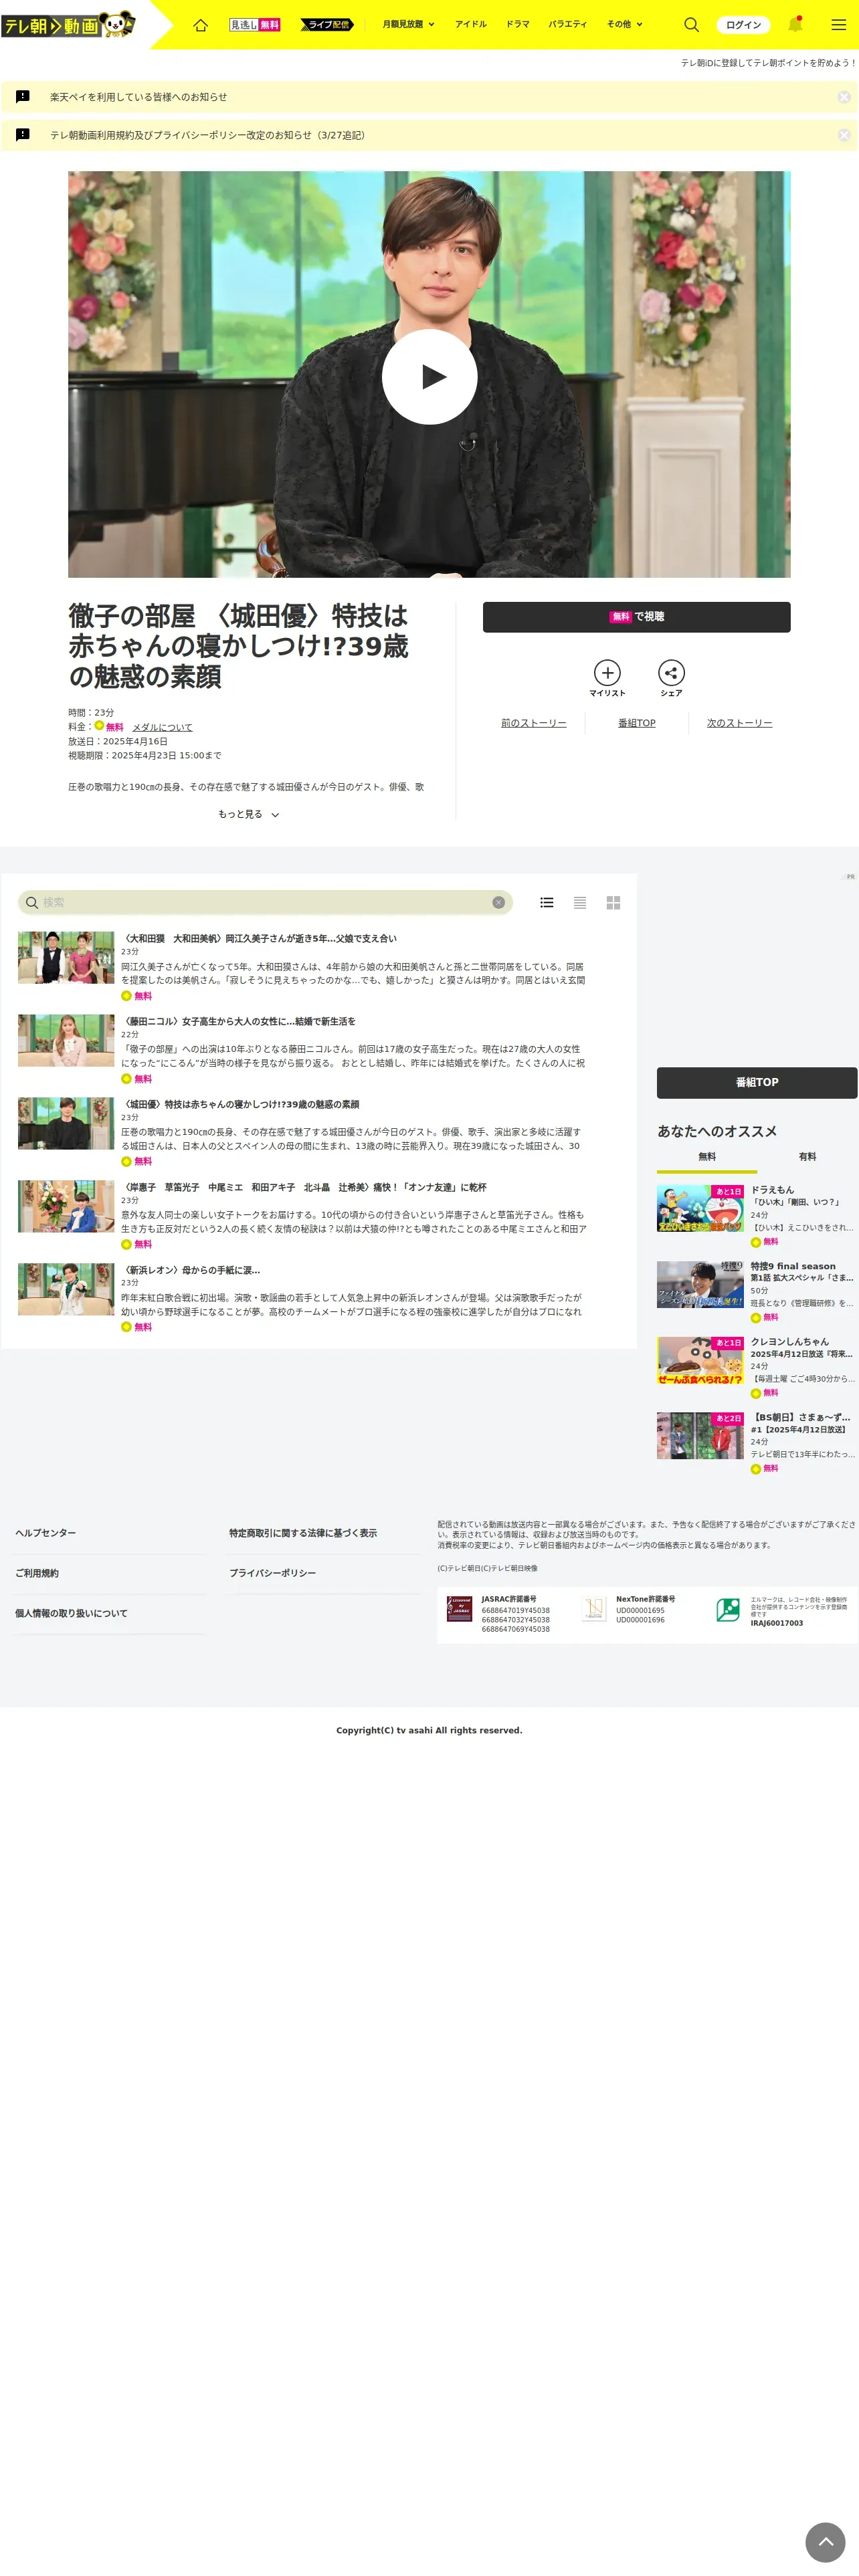Switch to detailed list view icon
859x2576 pixels.
[x=547, y=902]
